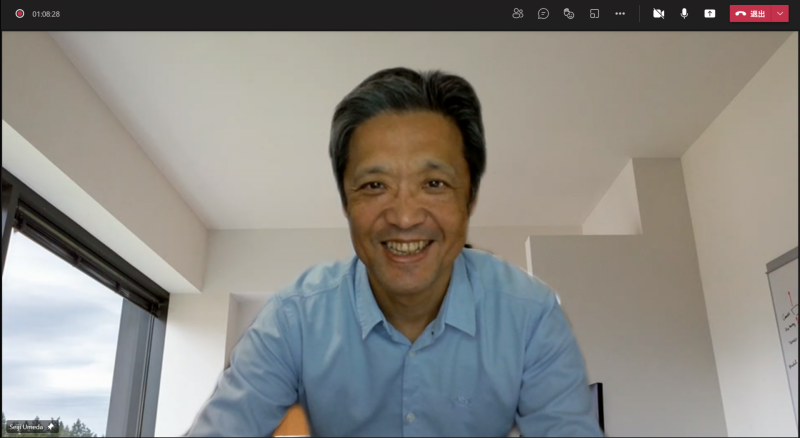Image resolution: width=800 pixels, height=438 pixels.
Task: Open the reactions menu
Action: point(569,14)
